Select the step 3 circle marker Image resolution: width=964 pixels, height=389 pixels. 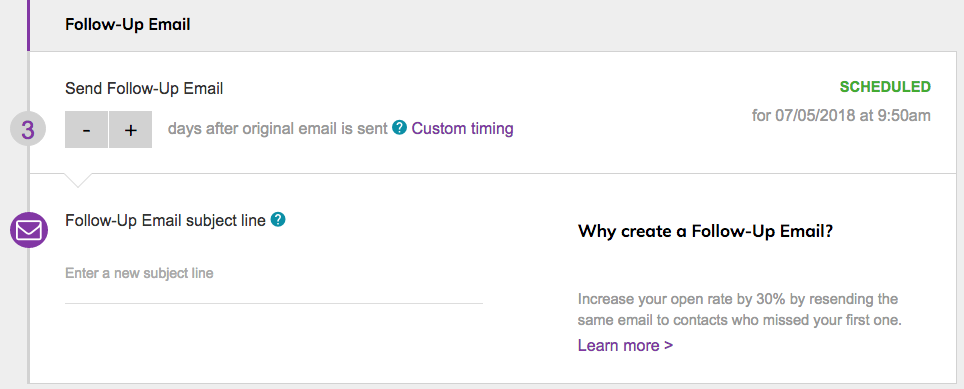tap(28, 130)
